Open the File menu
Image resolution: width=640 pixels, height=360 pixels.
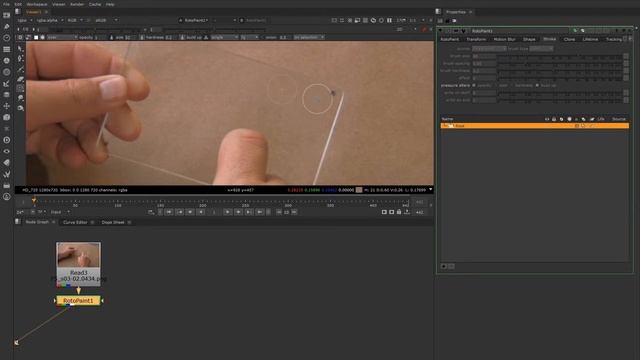6,4
